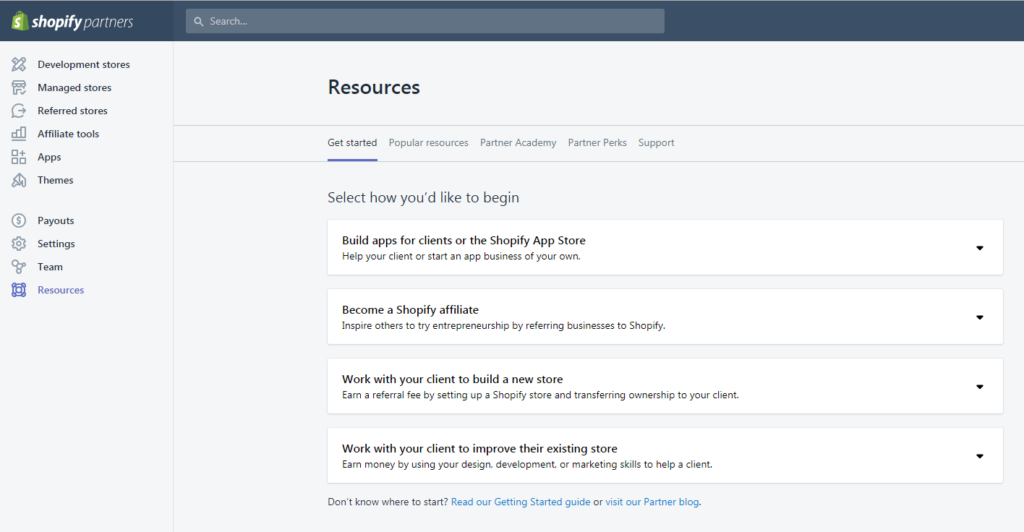The image size is (1024, 532).
Task: Click the Themes brush icon
Action: pyautogui.click(x=19, y=180)
